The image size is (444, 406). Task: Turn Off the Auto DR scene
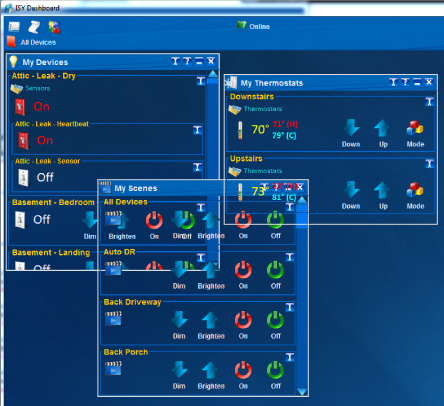(275, 270)
